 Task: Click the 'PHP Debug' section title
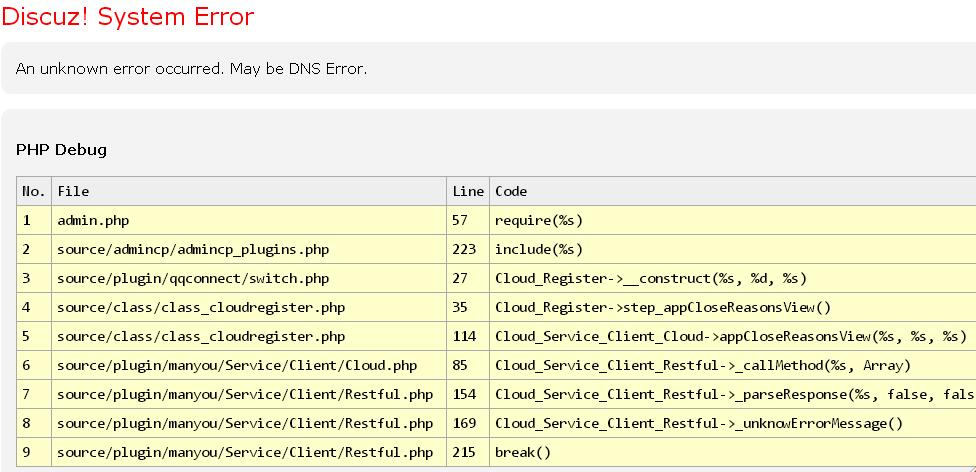click(x=61, y=149)
